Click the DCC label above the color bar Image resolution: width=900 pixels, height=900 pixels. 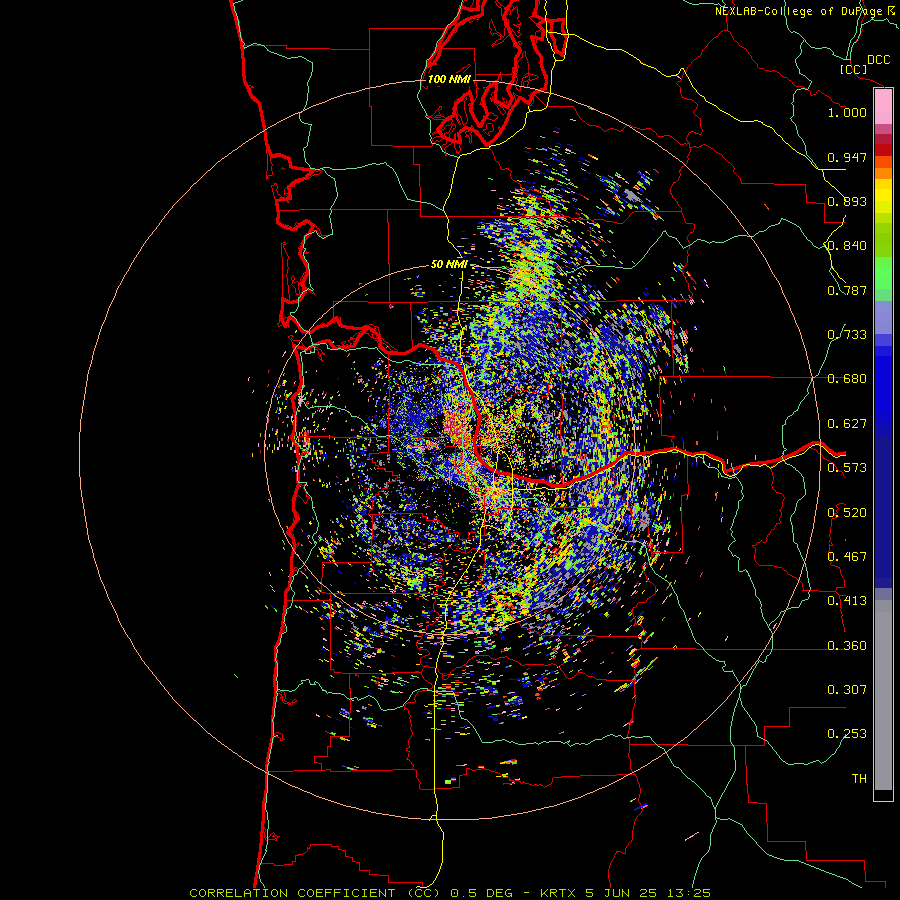click(878, 60)
